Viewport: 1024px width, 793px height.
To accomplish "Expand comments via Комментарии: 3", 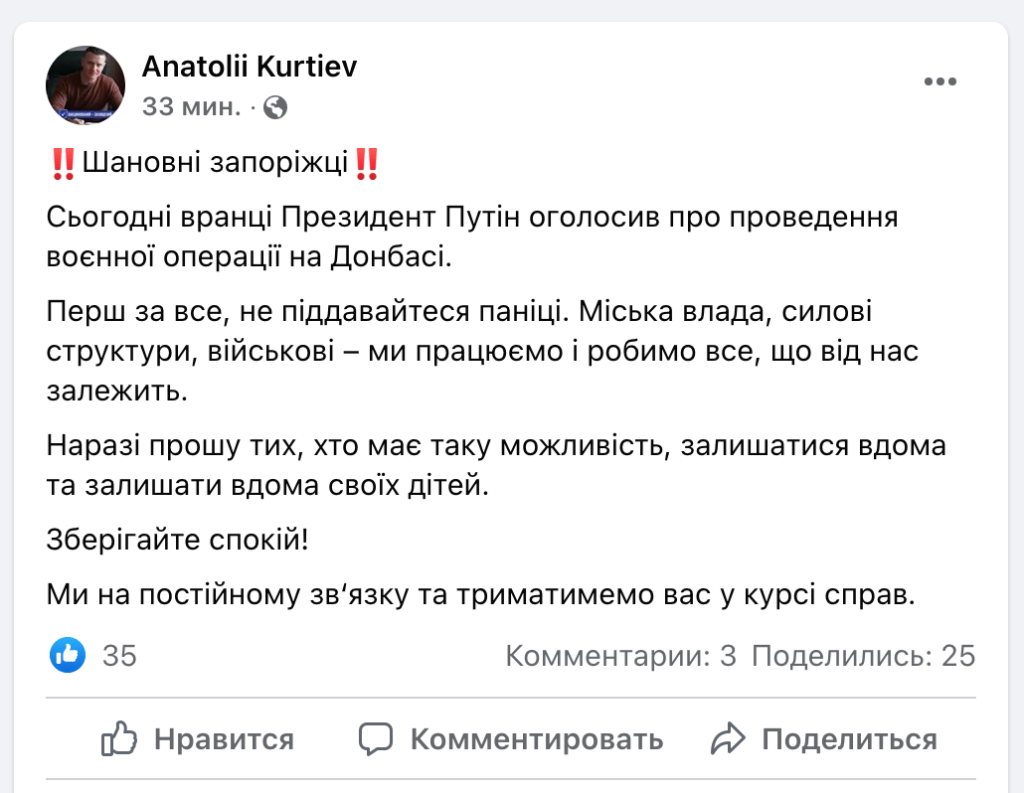I will (621, 656).
